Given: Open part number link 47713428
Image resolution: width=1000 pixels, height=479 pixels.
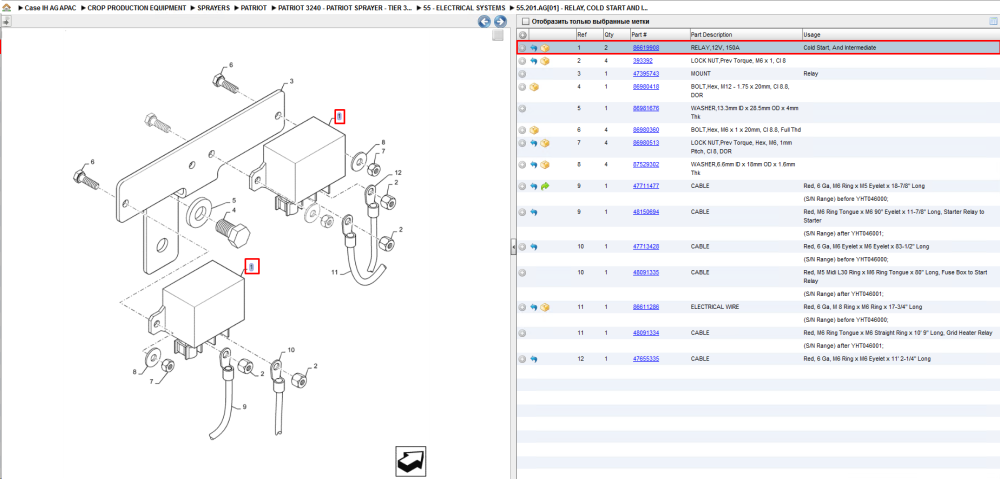Looking at the screenshot, I should pyautogui.click(x=645, y=246).
